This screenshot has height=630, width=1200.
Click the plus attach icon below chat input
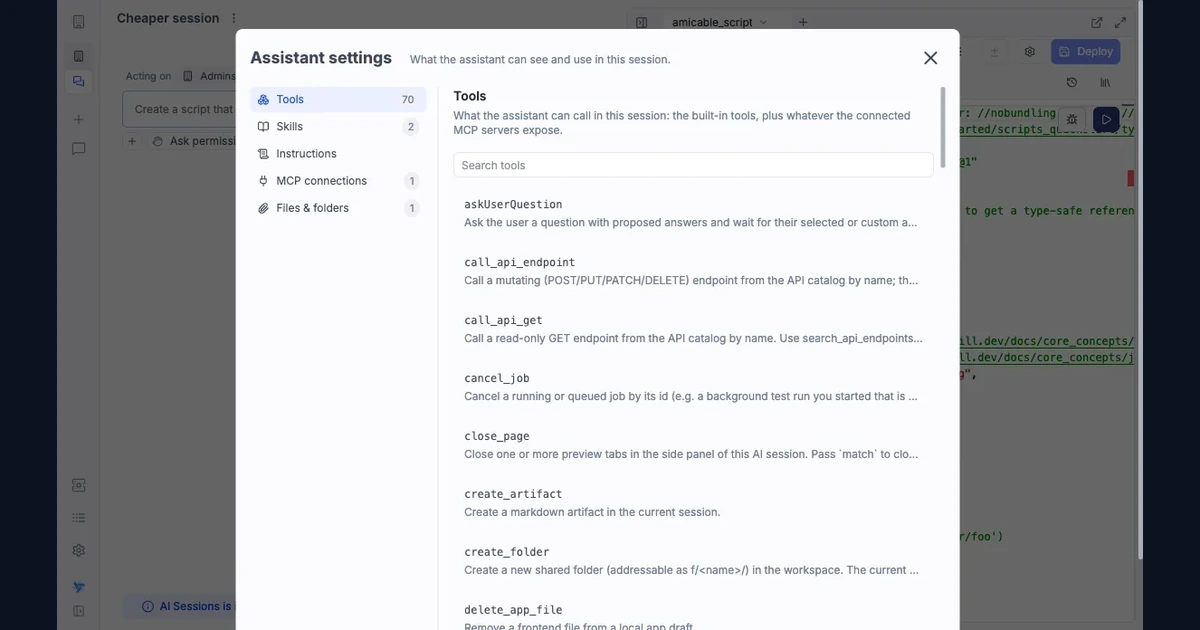point(132,141)
